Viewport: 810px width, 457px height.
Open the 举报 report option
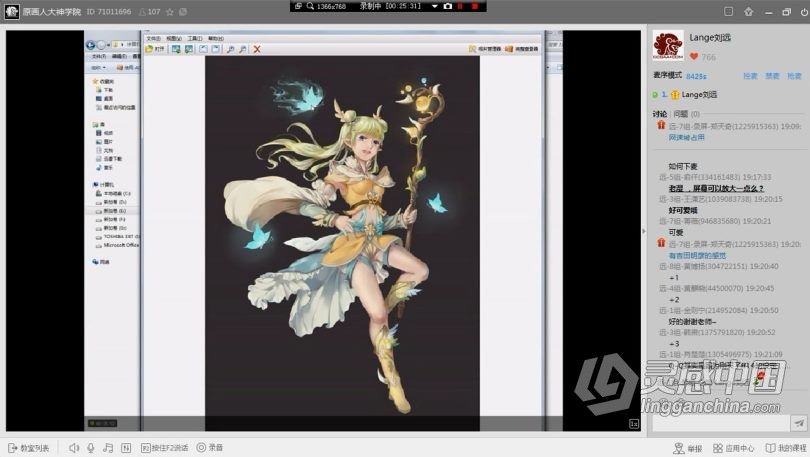coord(688,448)
